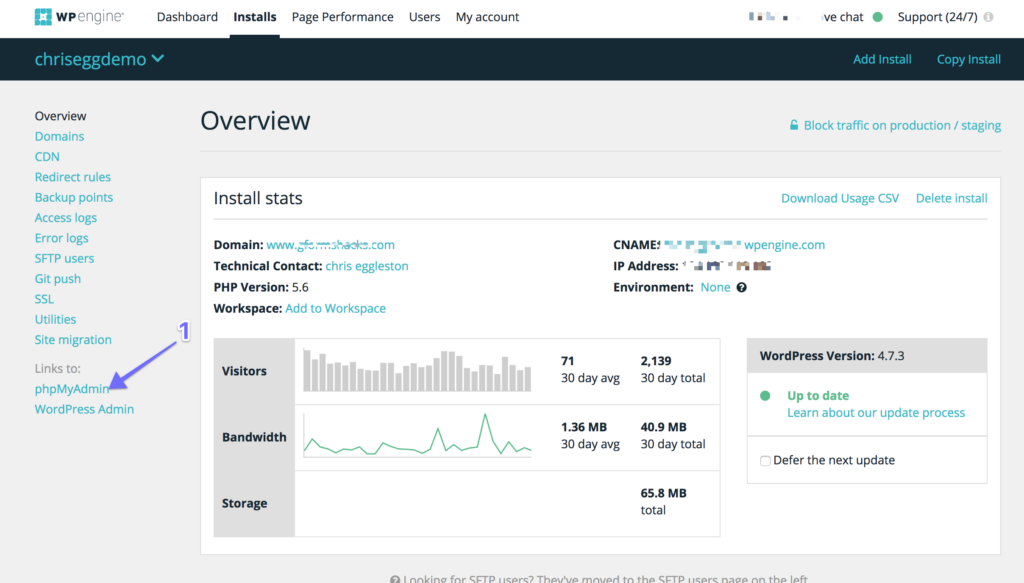The image size is (1024, 583).
Task: Click the WP Engine logo
Action: (79, 17)
